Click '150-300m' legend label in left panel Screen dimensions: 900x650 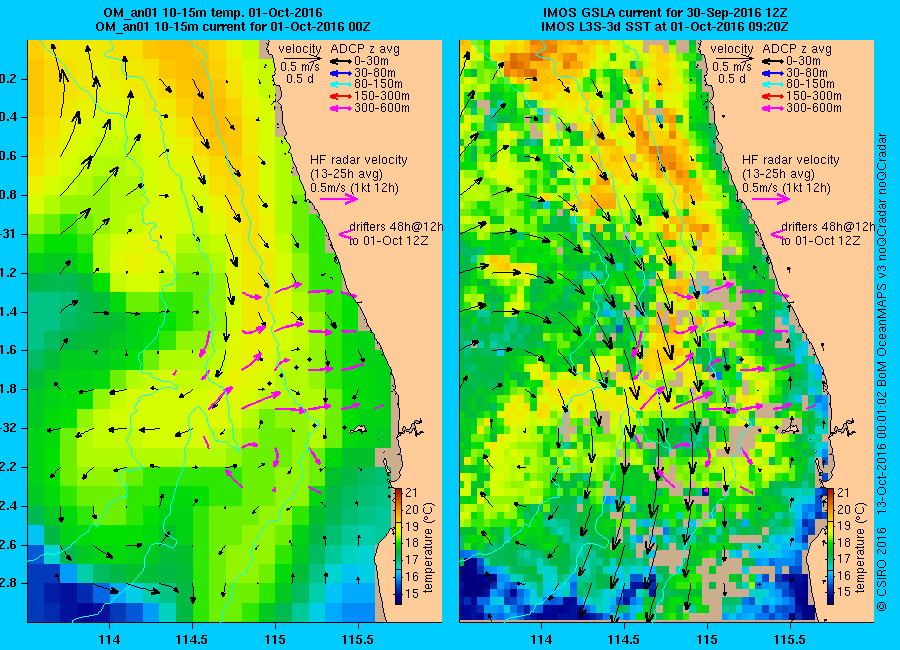pos(382,96)
